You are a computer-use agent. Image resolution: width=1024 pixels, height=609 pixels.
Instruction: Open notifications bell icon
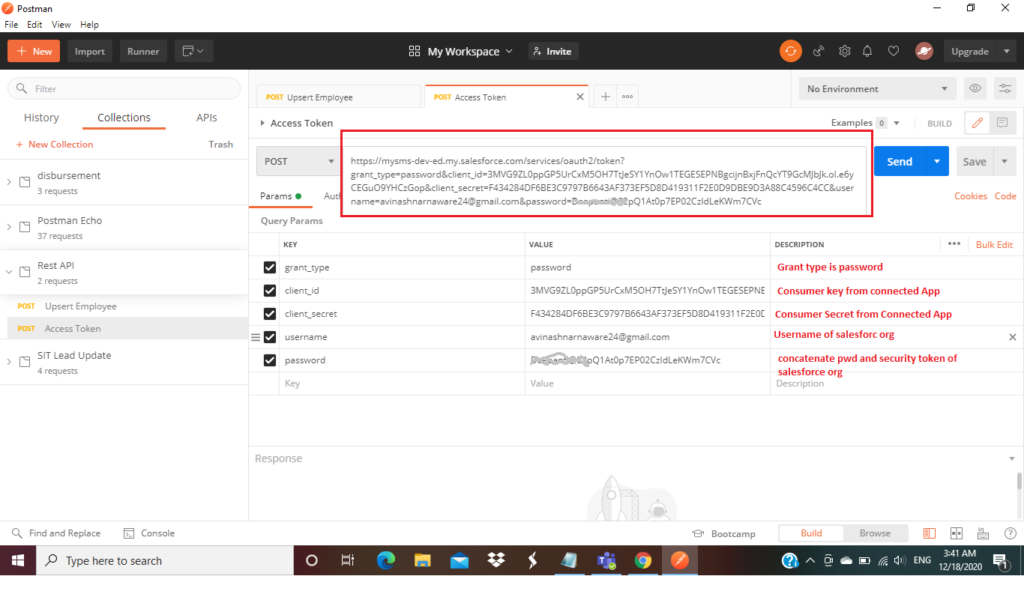pyautogui.click(x=867, y=51)
